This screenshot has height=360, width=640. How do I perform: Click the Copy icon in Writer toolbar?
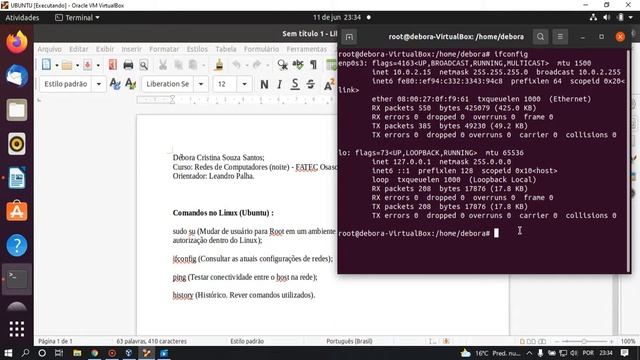[x=178, y=65]
